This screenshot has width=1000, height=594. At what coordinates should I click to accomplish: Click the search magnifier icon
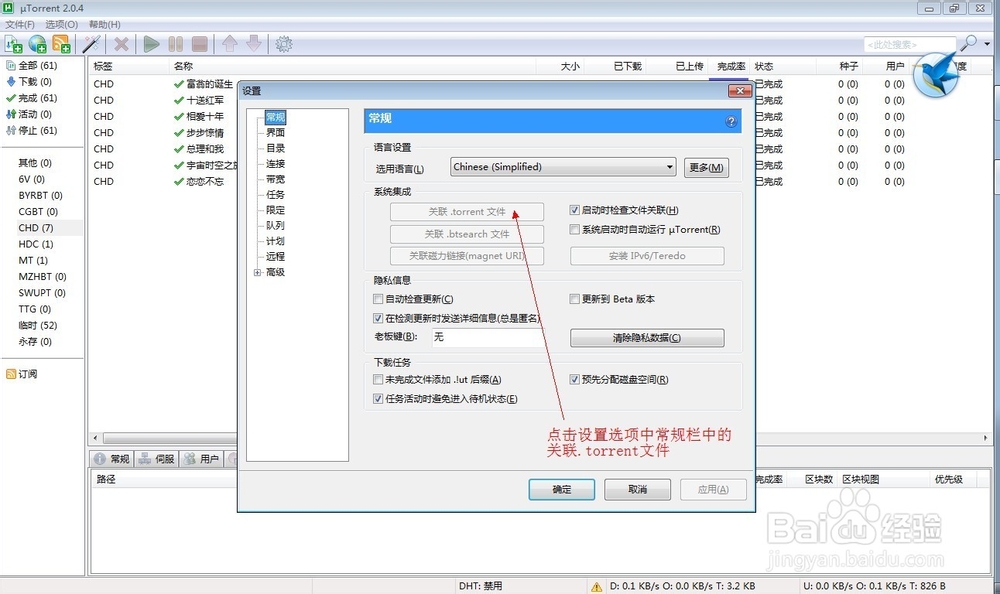[x=969, y=43]
